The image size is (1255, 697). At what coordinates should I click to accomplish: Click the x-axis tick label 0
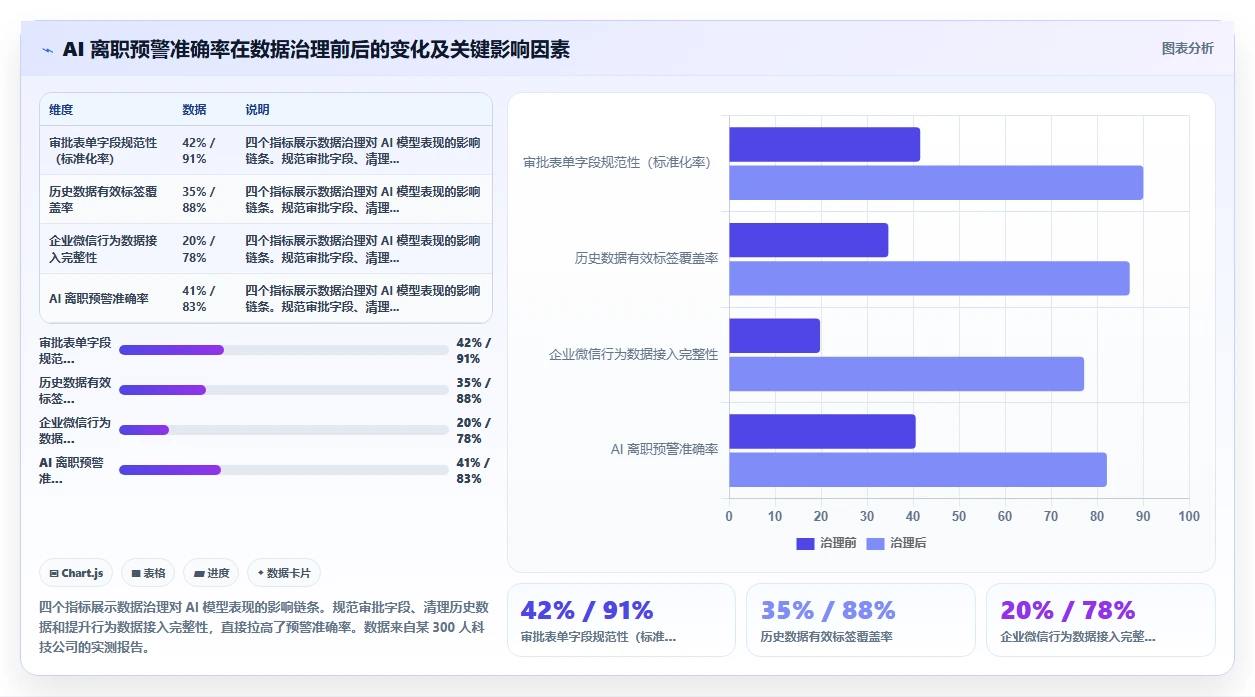[729, 516]
